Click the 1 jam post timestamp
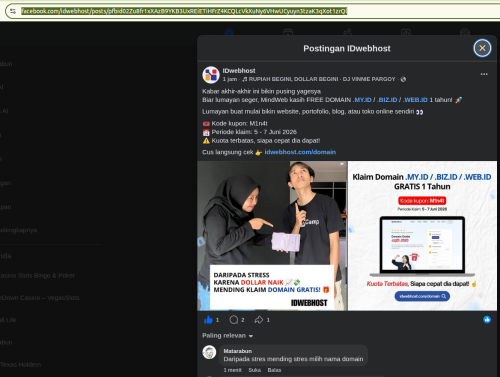500x377 pixels. (x=230, y=79)
